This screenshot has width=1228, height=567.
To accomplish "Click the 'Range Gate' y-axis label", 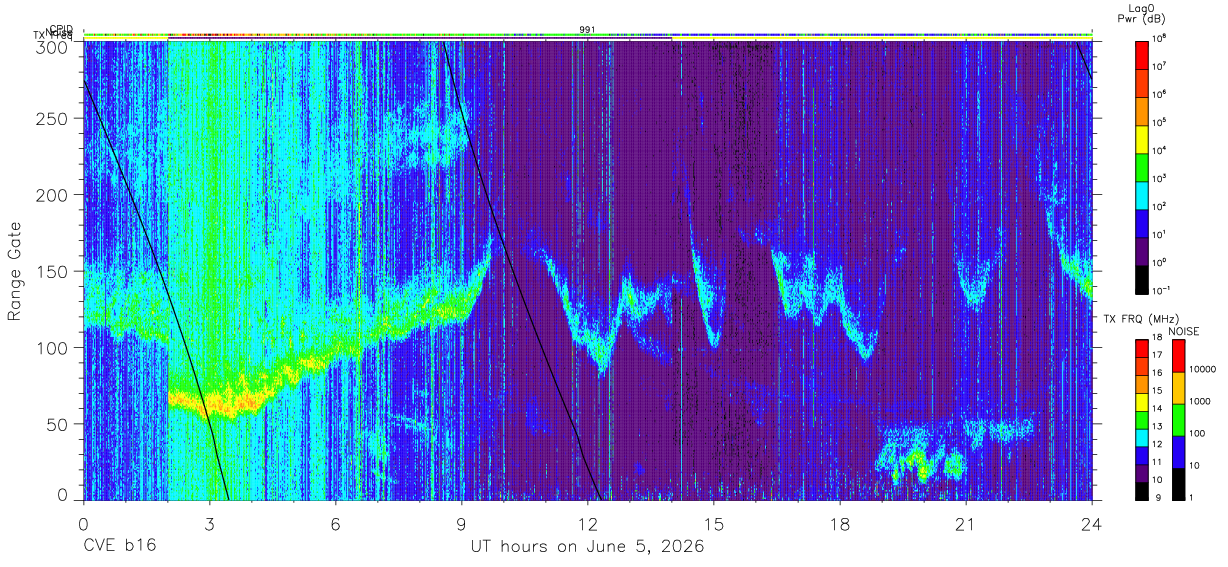I will [16, 272].
